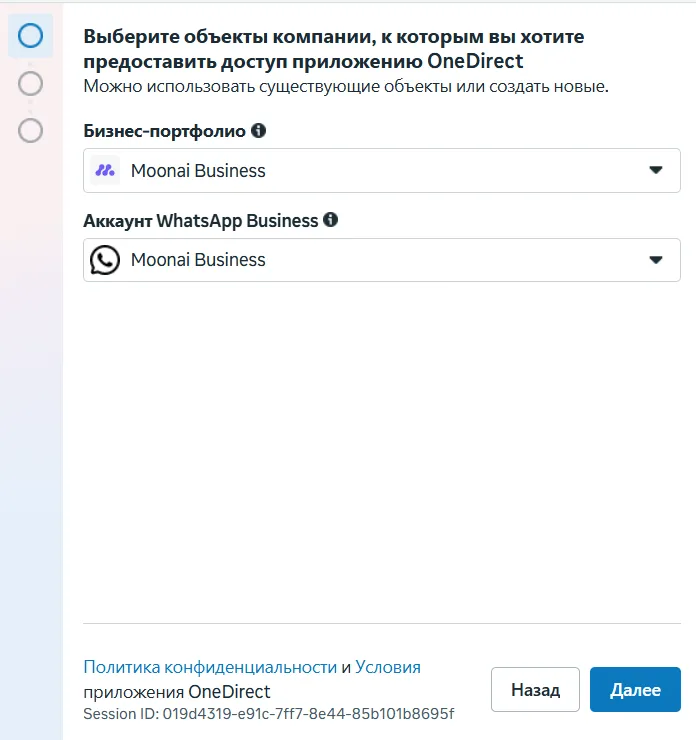Click the Назад button
The image size is (696, 740).
point(535,690)
